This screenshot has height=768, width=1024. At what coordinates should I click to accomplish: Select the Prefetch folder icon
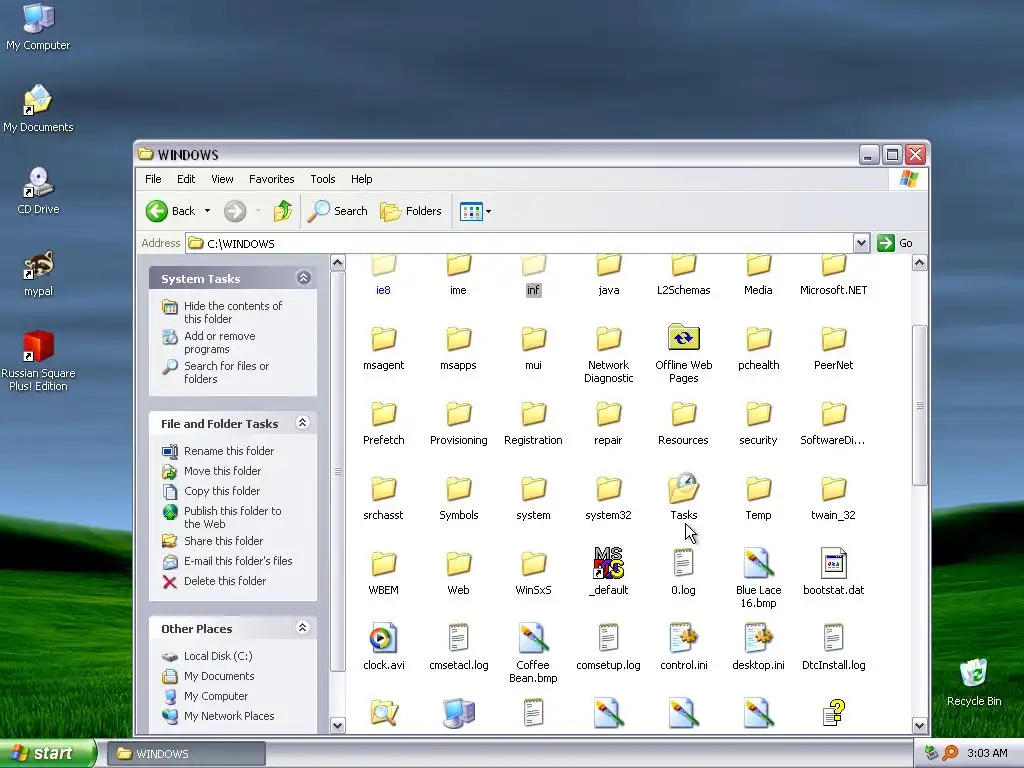click(x=383, y=413)
